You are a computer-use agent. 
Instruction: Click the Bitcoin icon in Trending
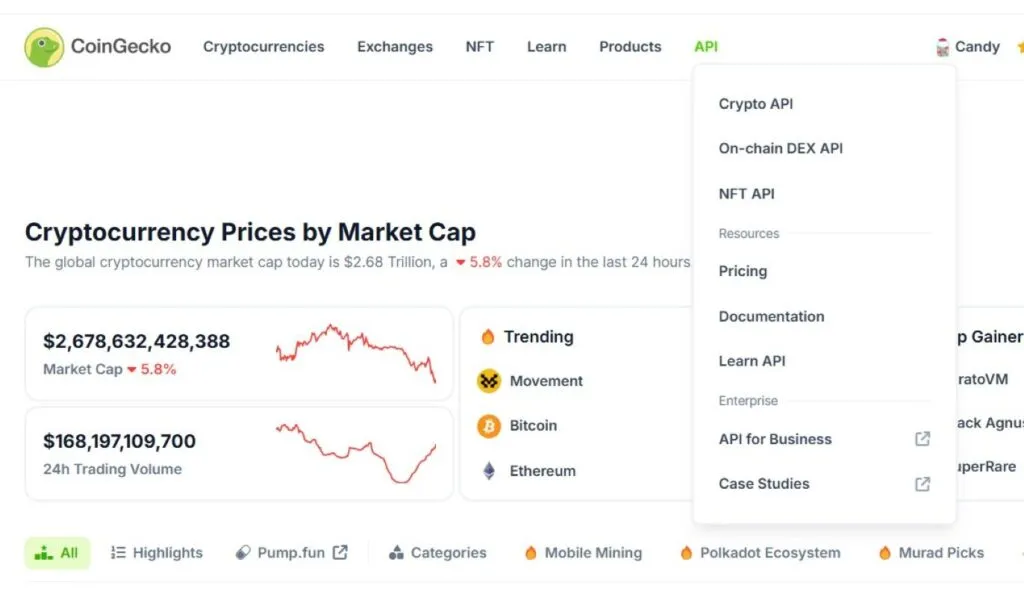tap(489, 426)
